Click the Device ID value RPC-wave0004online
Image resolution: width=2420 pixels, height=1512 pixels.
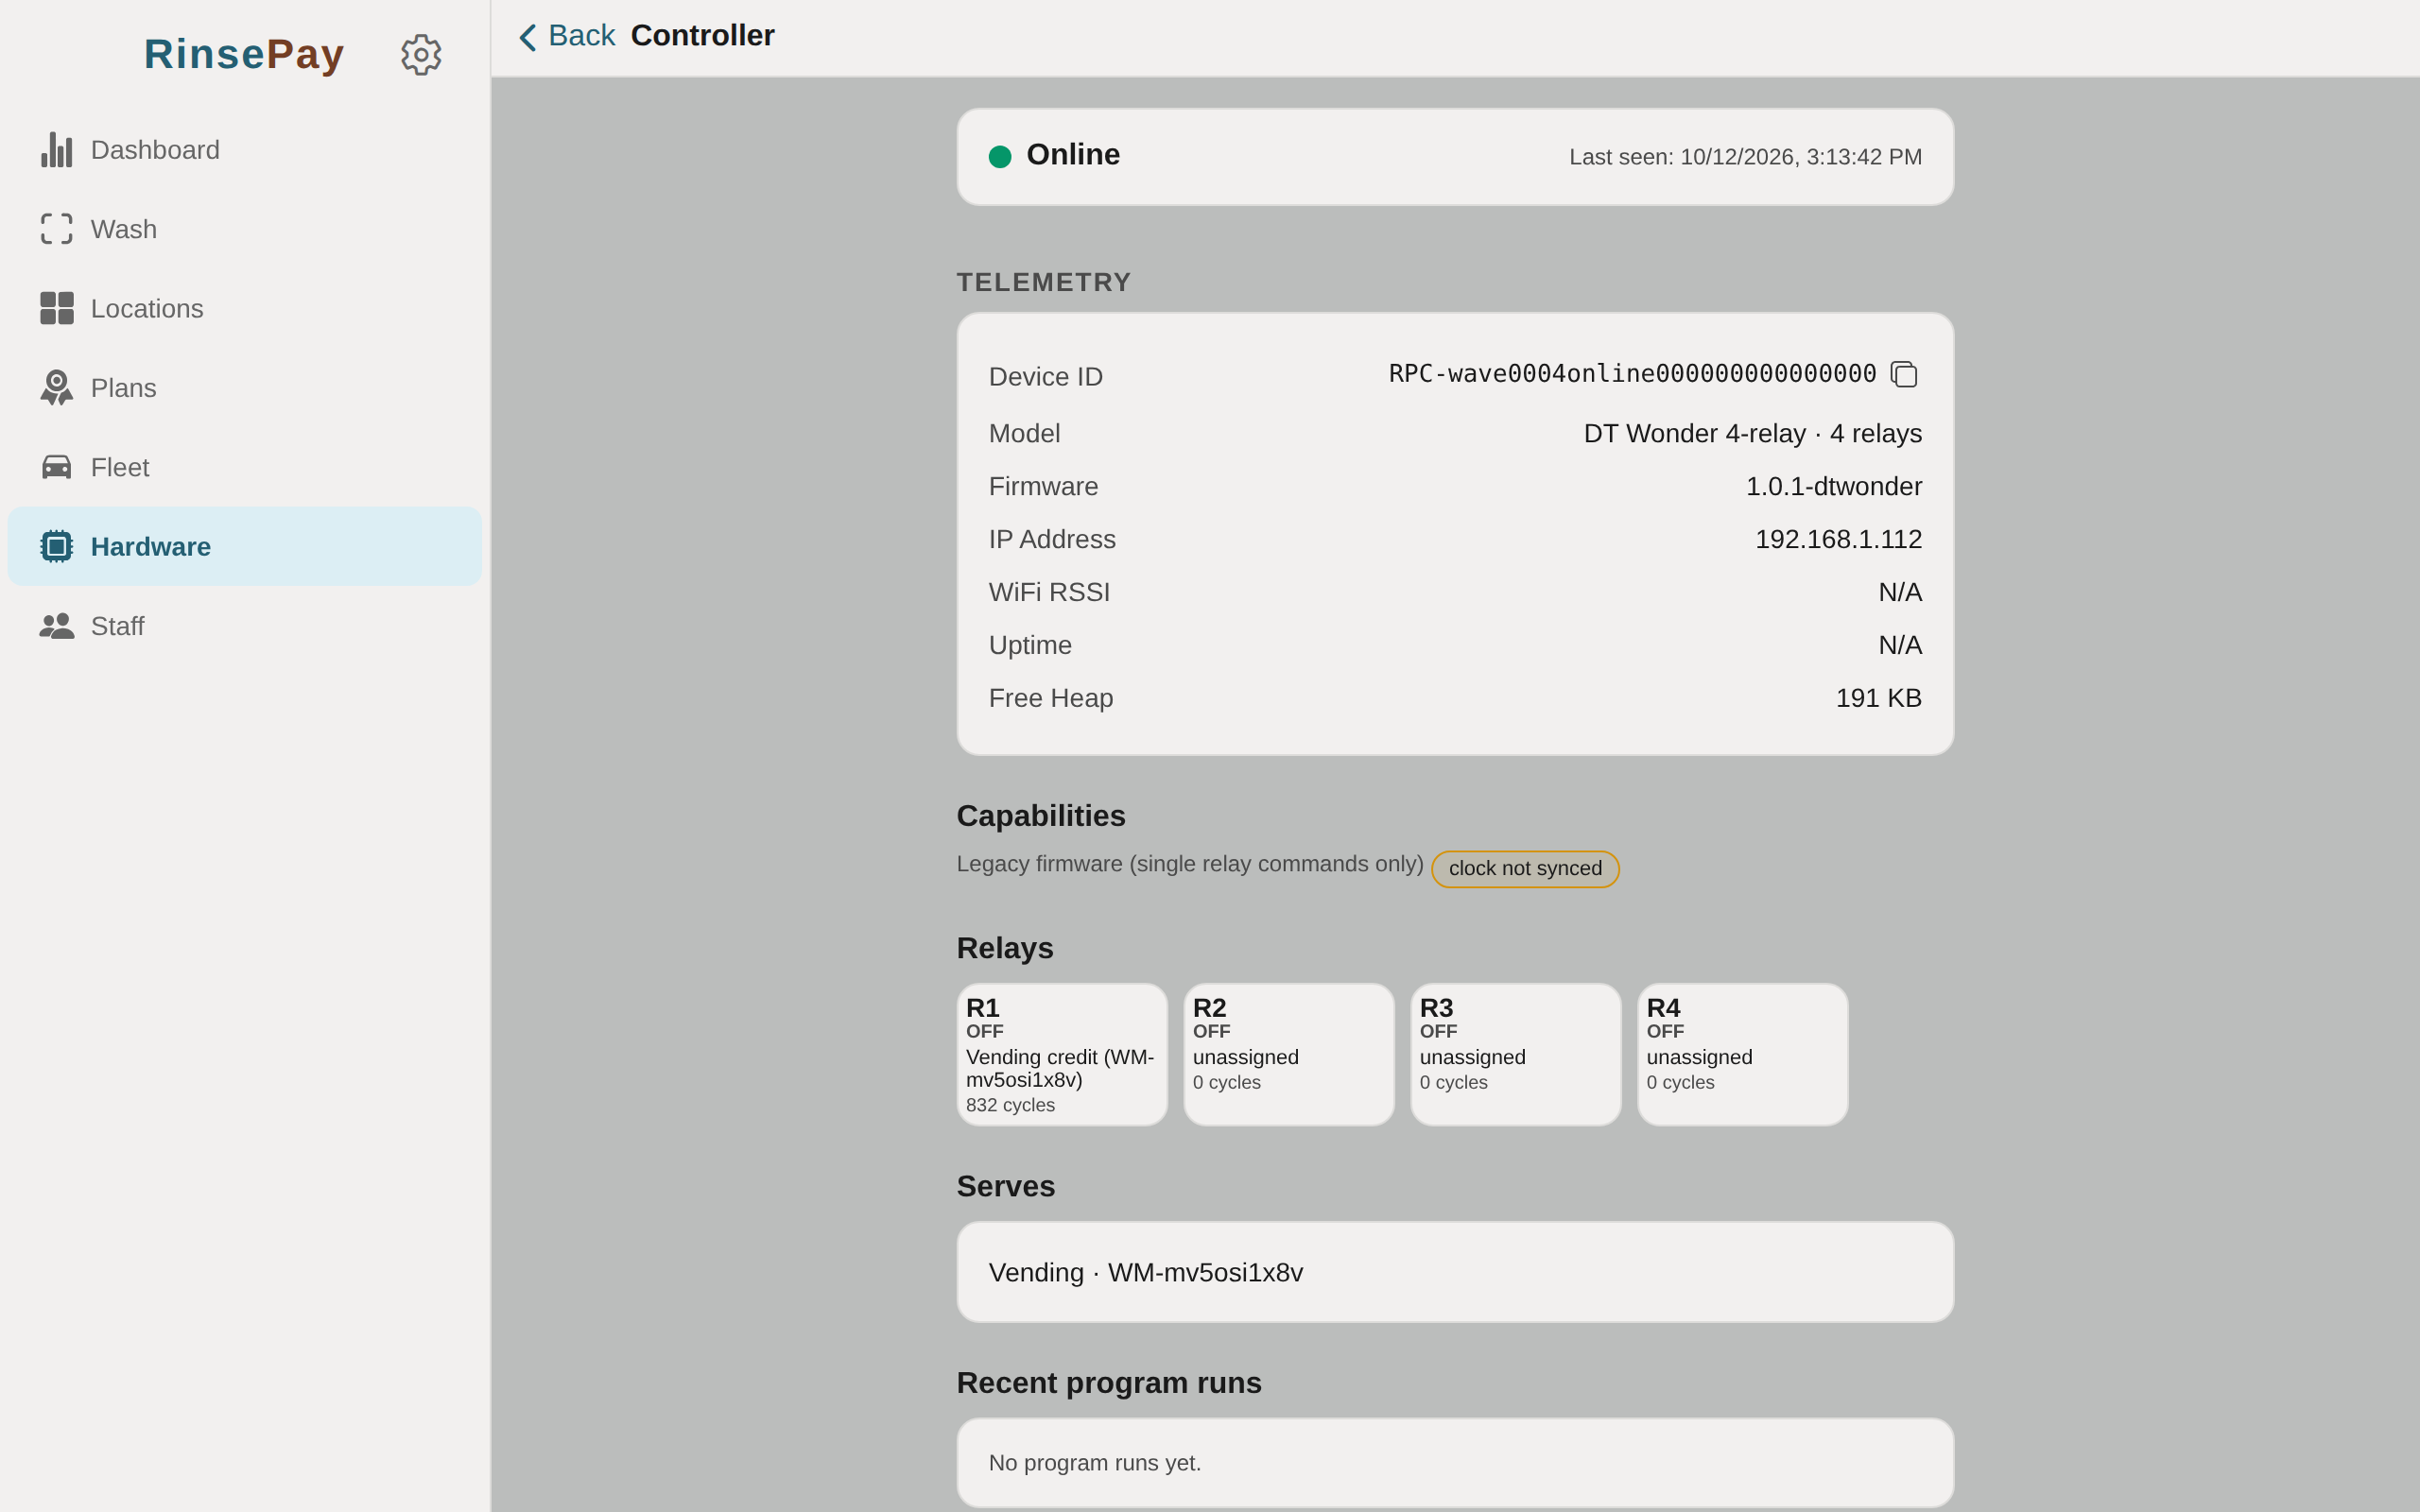point(1632,374)
